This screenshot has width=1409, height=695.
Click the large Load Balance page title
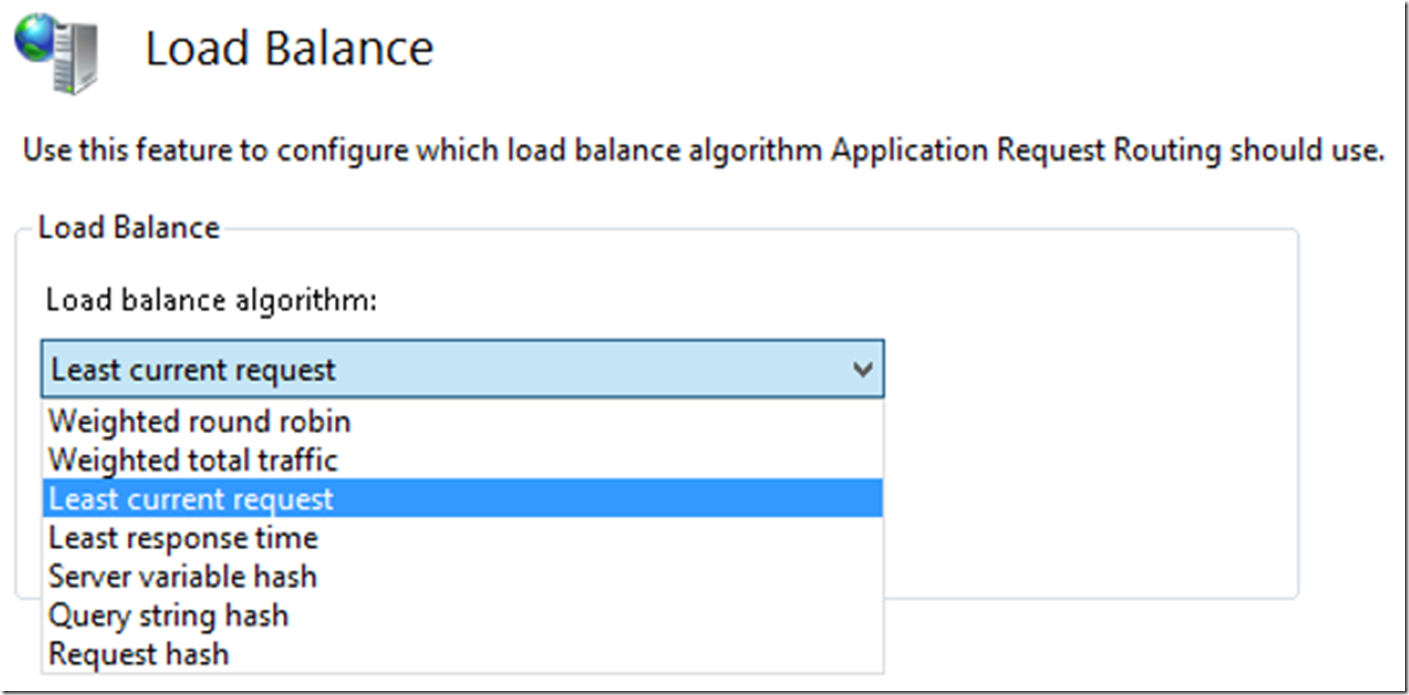click(289, 48)
